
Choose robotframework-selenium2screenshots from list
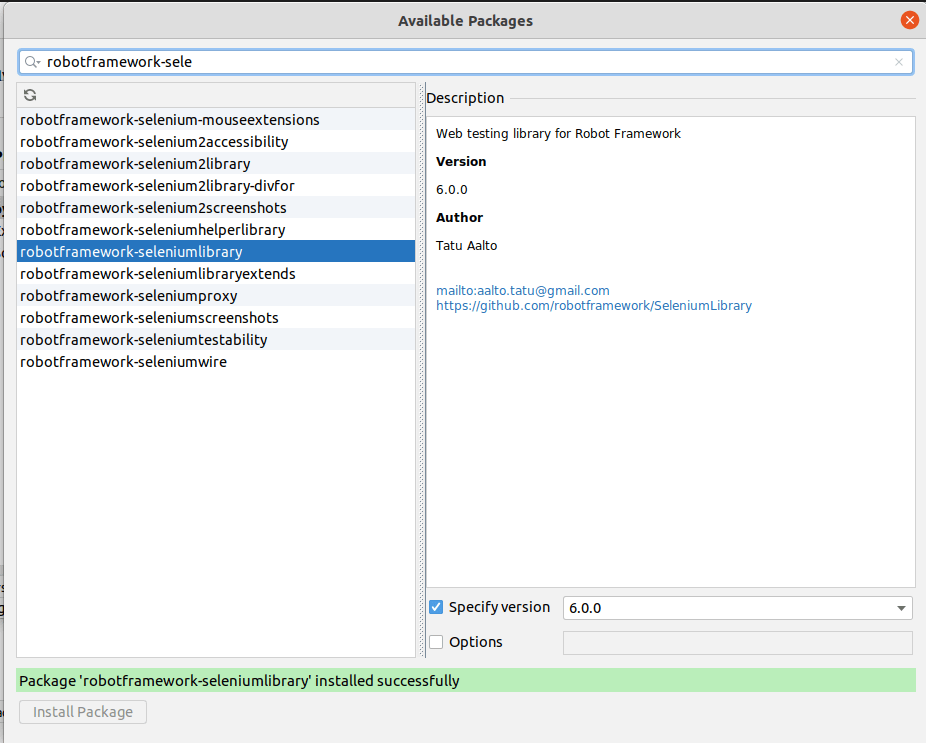tap(153, 208)
